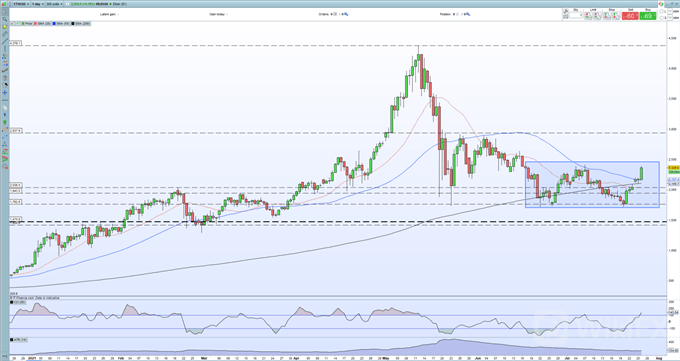Click the red Sell price button

point(630,16)
